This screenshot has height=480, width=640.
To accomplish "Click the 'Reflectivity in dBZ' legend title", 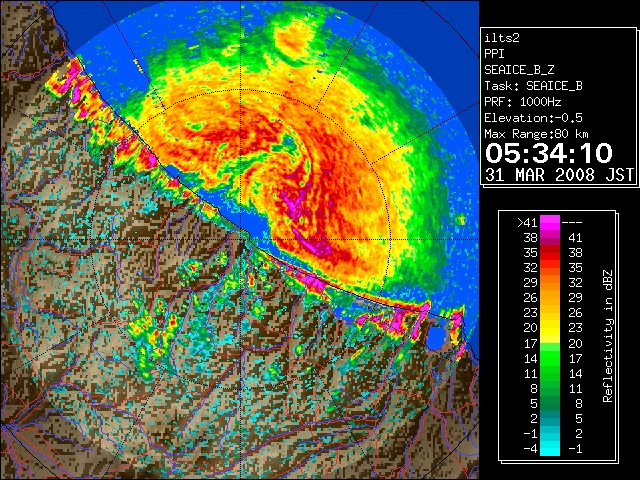I will tap(608, 336).
